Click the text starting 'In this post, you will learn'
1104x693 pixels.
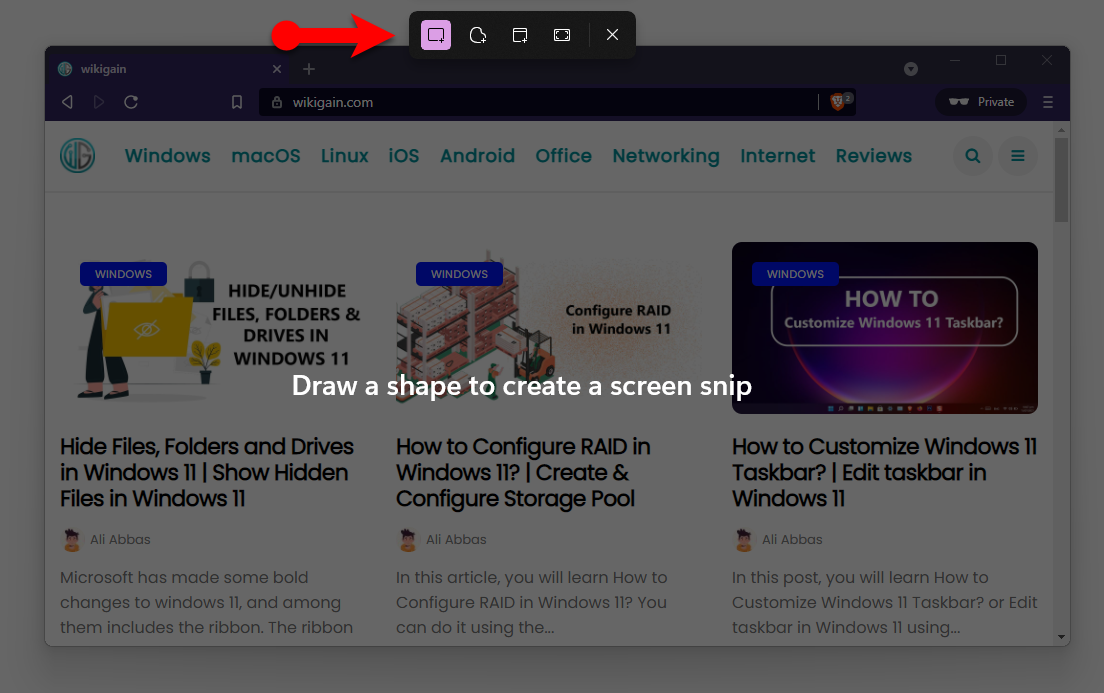coord(884,602)
